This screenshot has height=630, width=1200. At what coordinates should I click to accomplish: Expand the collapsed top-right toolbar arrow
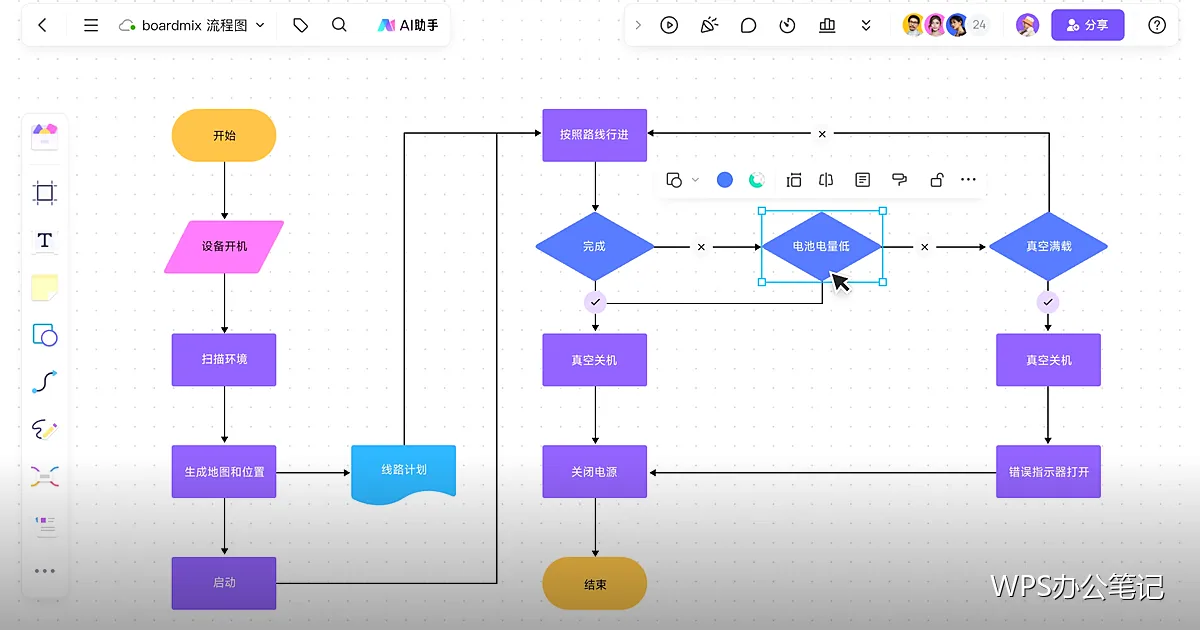pos(638,25)
